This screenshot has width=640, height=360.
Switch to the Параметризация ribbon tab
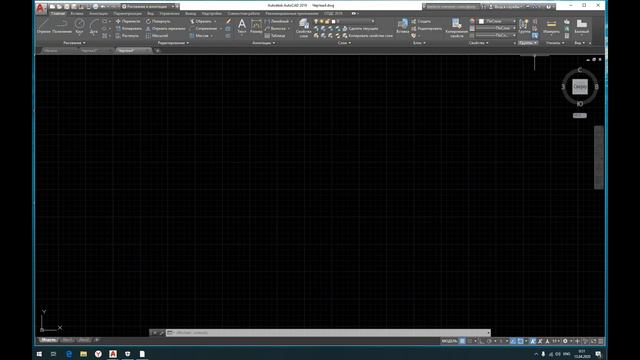[x=127, y=13]
